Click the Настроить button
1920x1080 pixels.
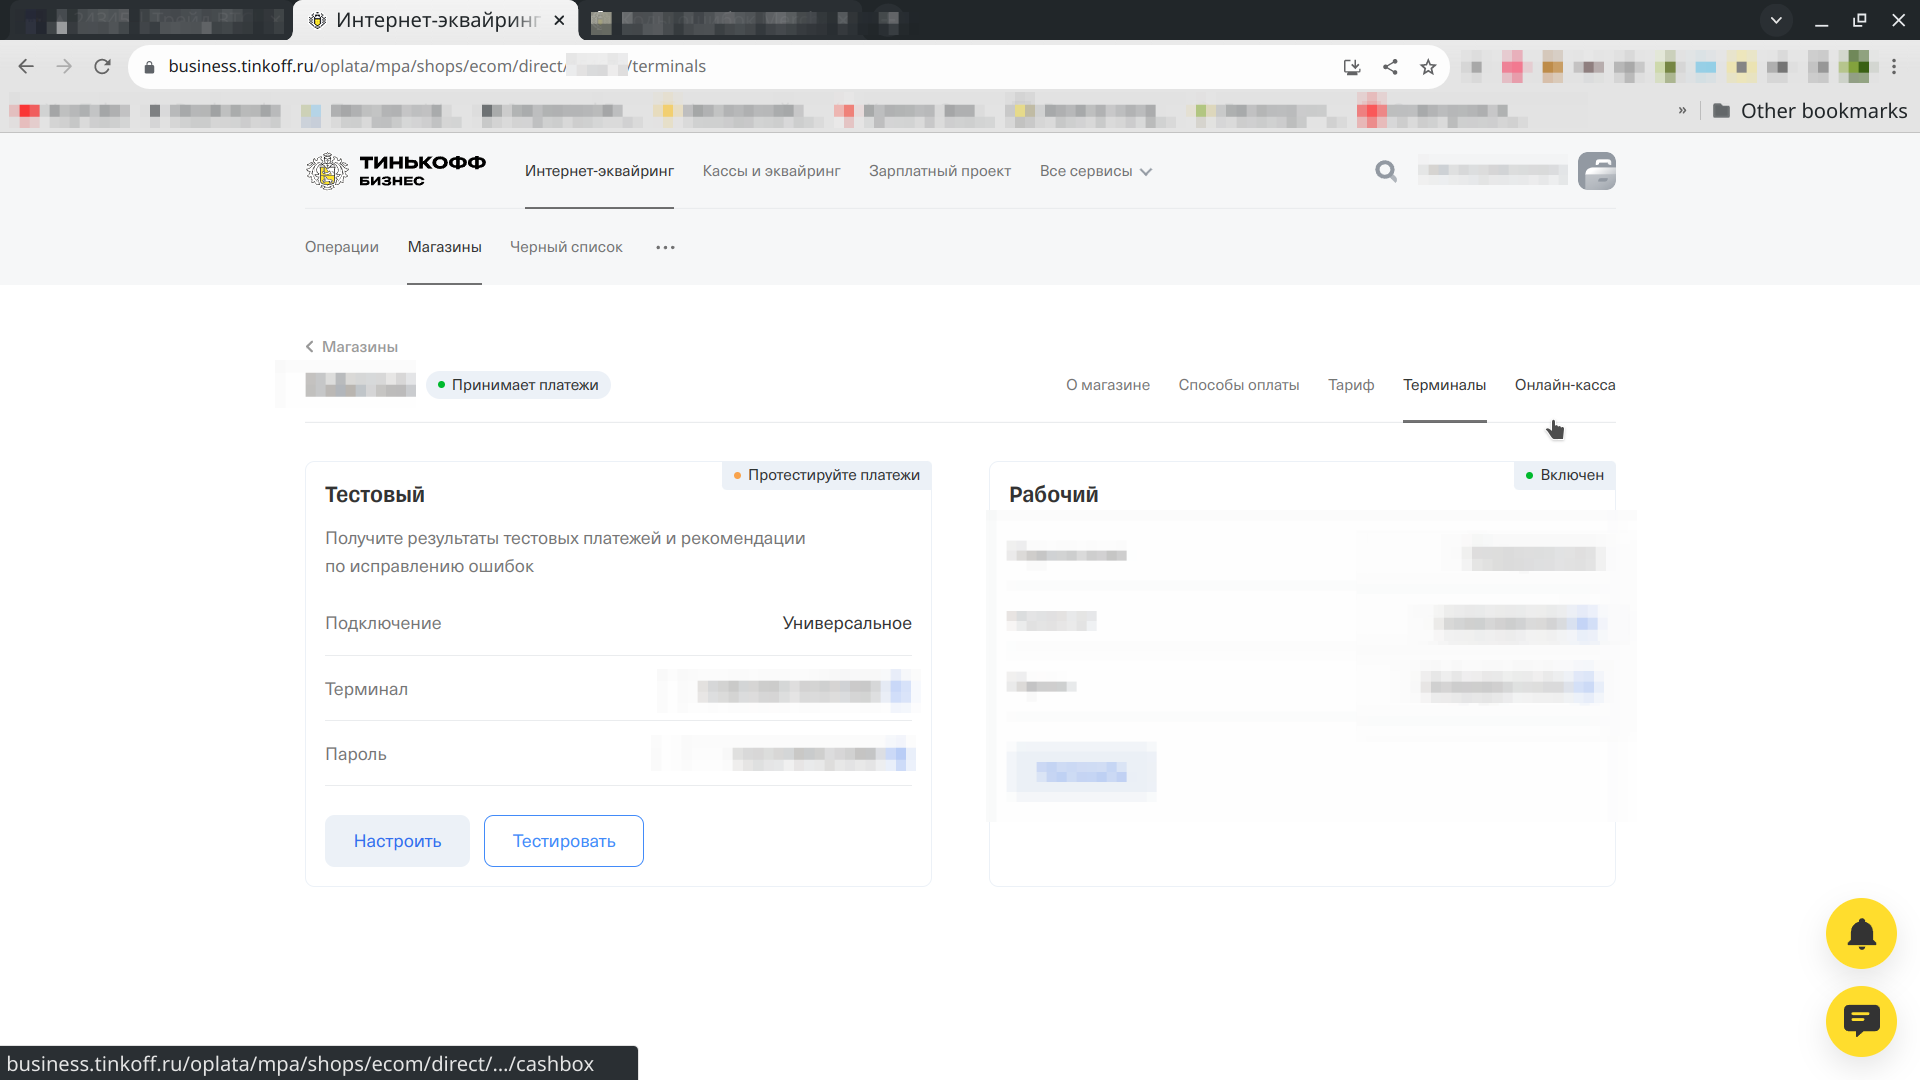click(x=397, y=841)
